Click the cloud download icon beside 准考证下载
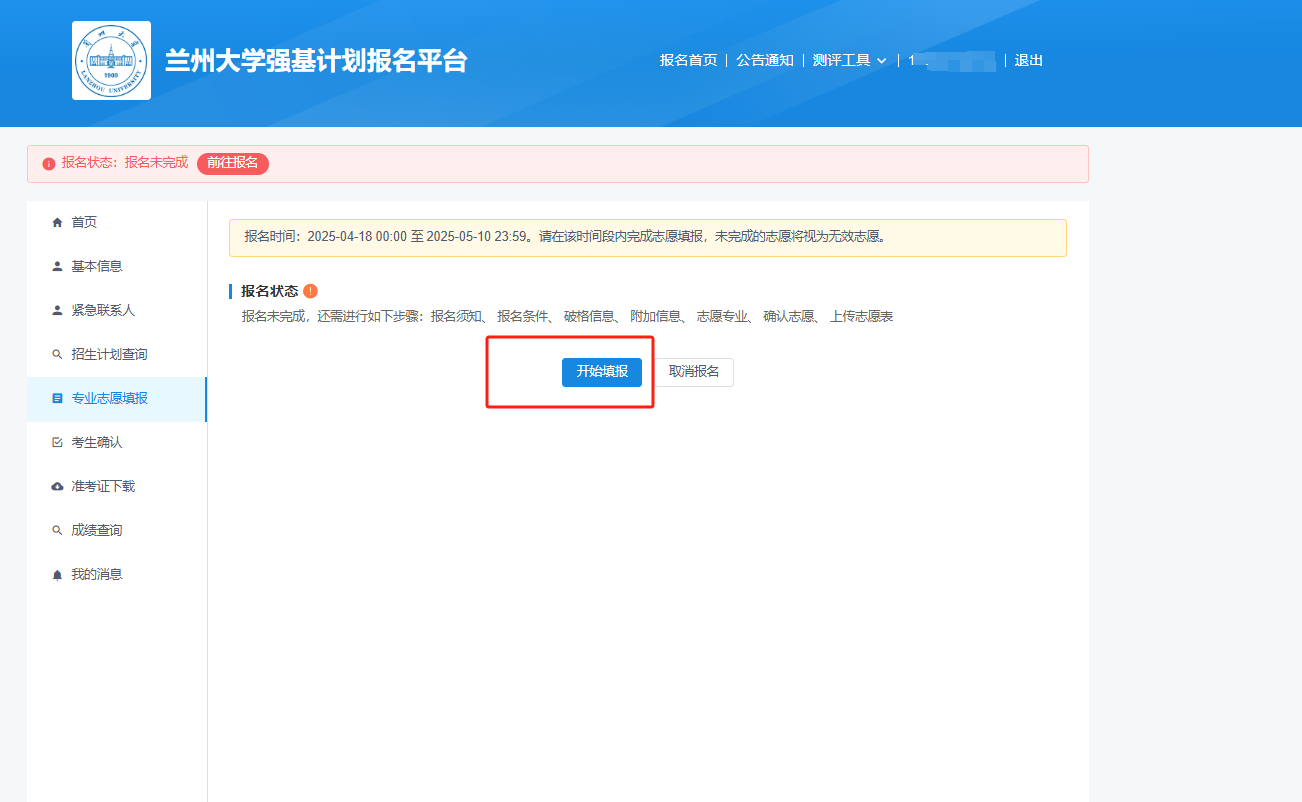This screenshot has width=1302, height=802. 57,487
